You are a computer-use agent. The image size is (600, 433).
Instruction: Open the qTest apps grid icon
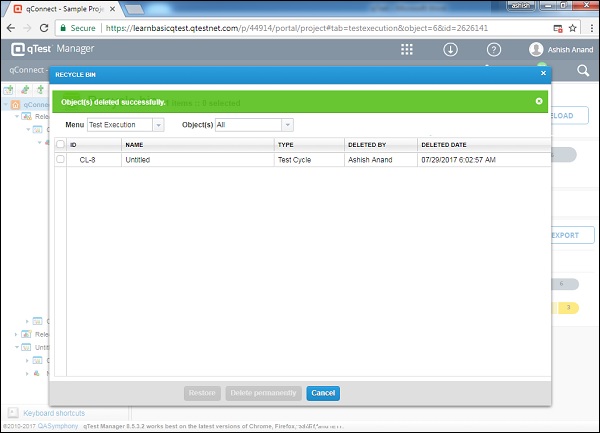[407, 49]
